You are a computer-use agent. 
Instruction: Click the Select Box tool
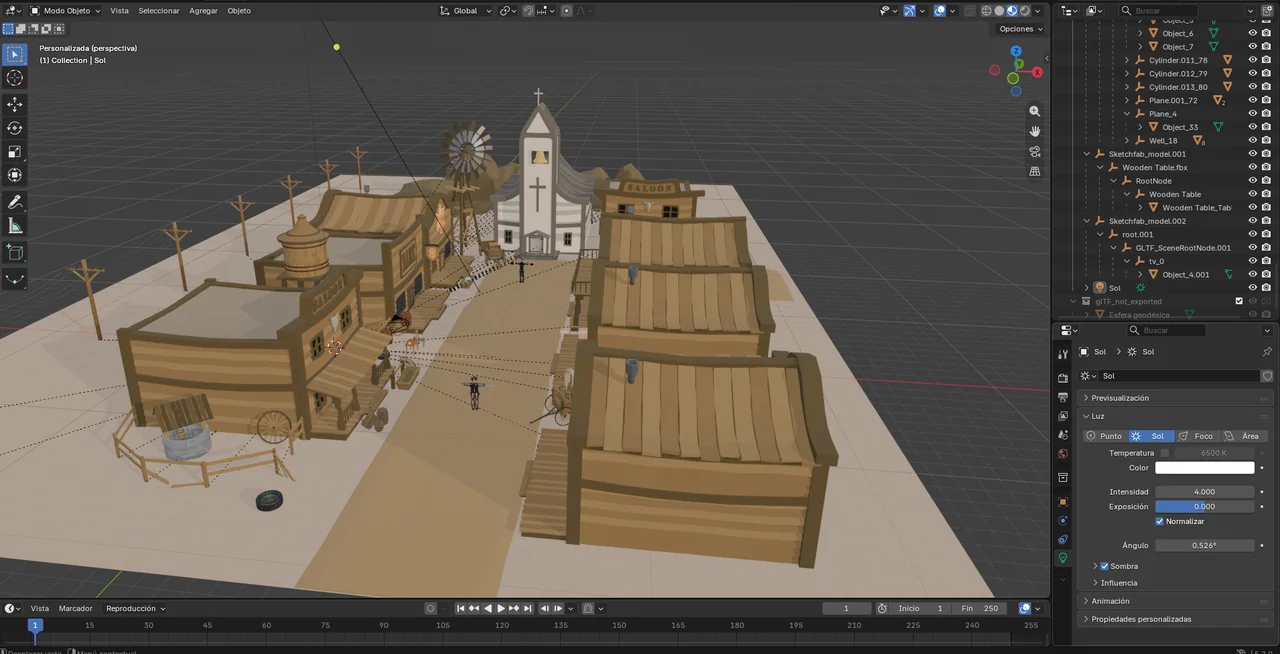pyautogui.click(x=15, y=54)
